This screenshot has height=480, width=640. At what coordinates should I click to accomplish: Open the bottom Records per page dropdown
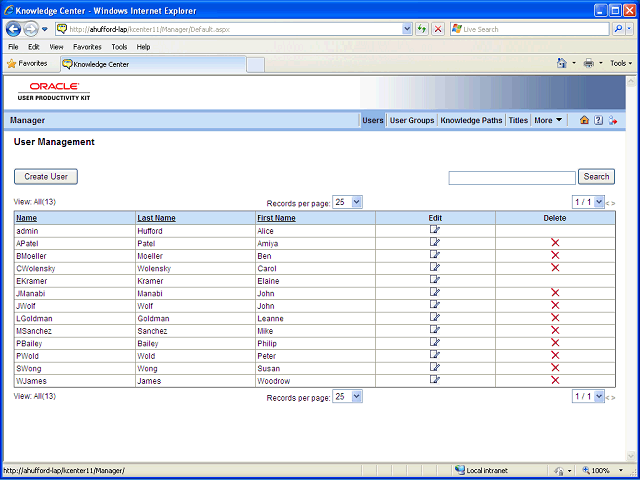pyautogui.click(x=347, y=396)
